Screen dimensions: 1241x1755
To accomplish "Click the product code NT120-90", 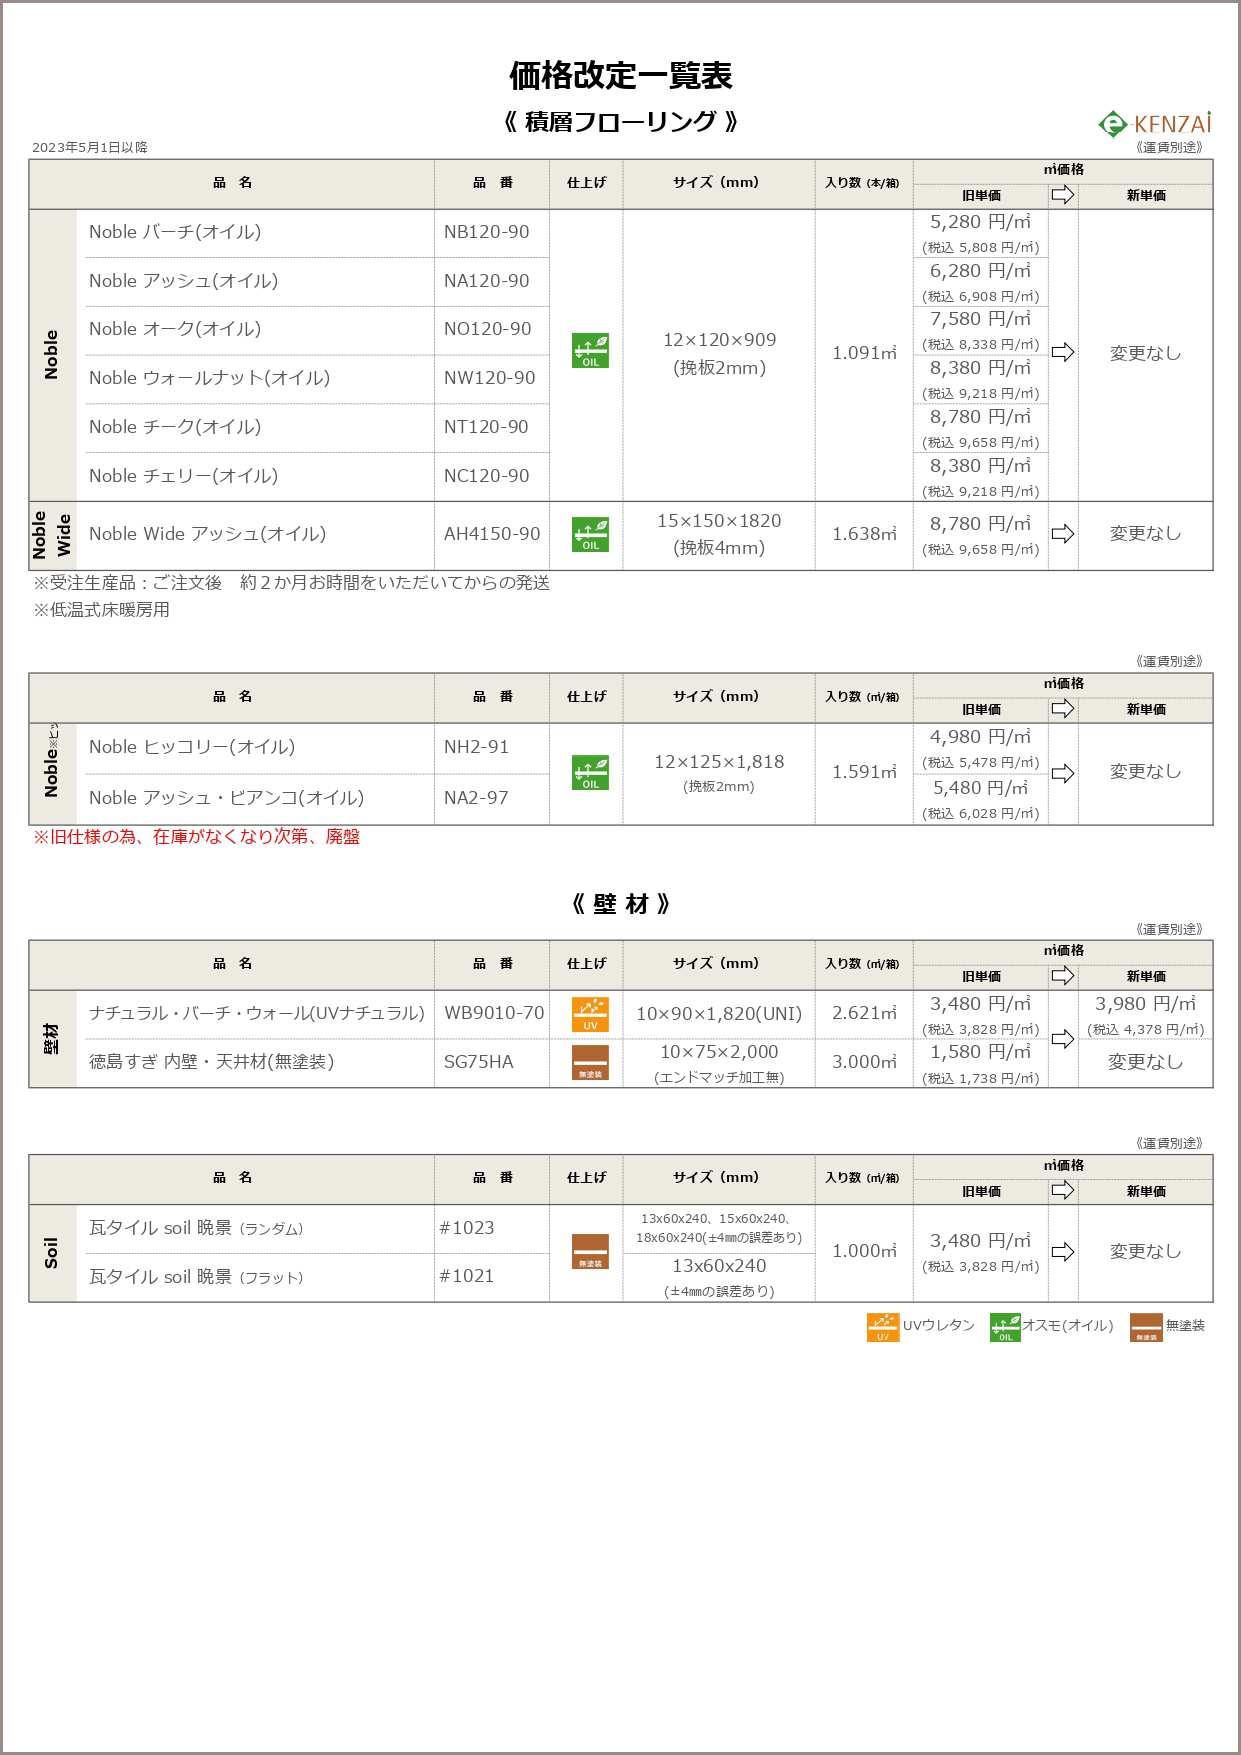I will [486, 427].
